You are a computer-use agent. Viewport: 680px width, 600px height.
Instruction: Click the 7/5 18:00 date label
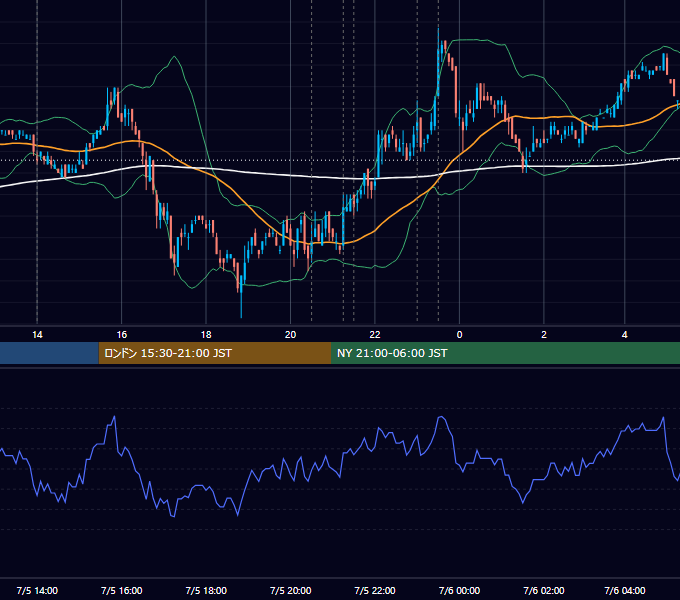206,590
